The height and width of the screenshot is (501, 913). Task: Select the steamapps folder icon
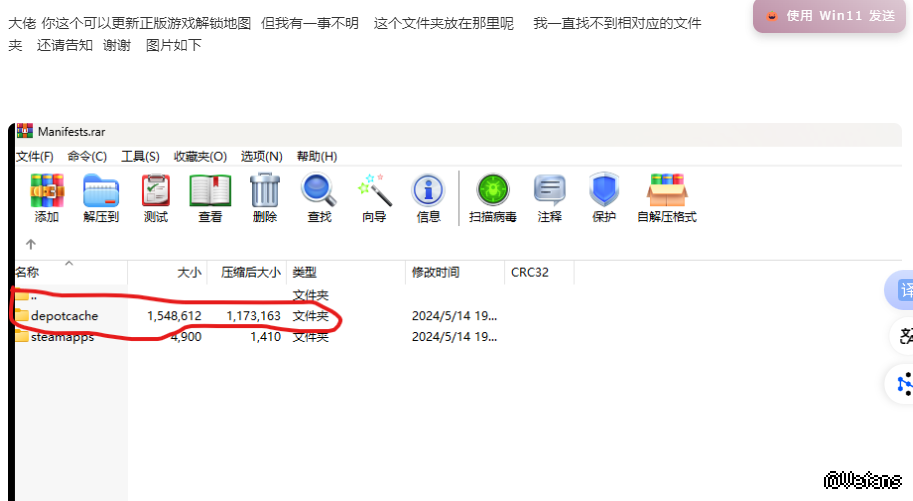point(22,336)
